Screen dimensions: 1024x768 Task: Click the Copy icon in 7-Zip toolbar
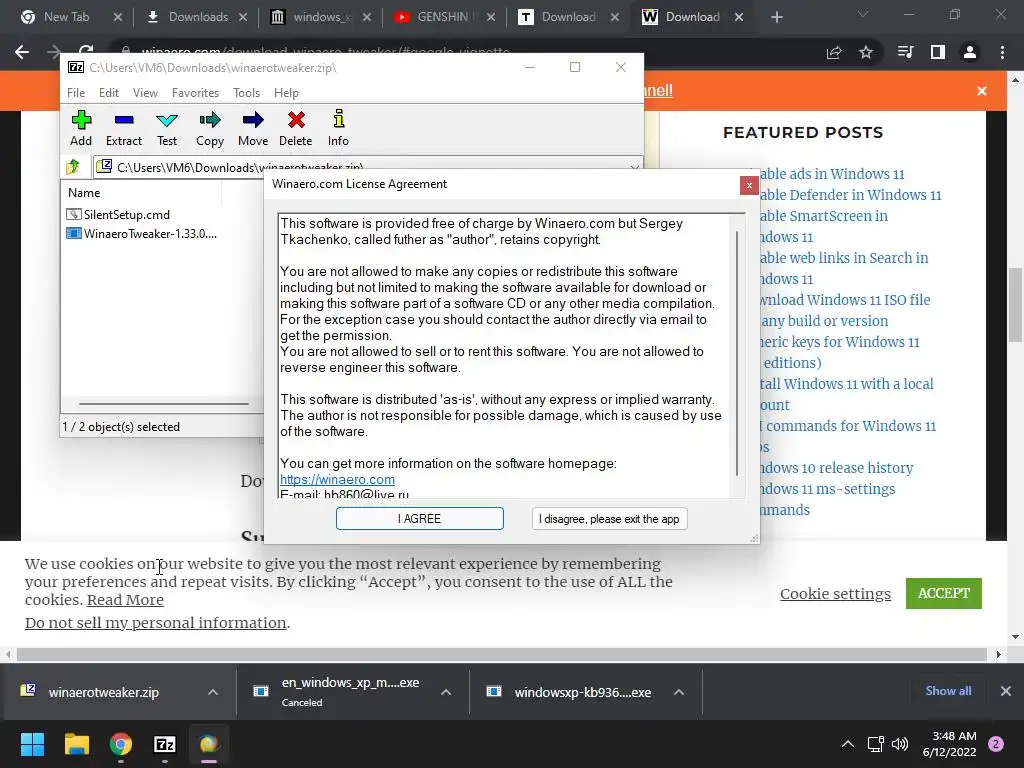210,129
